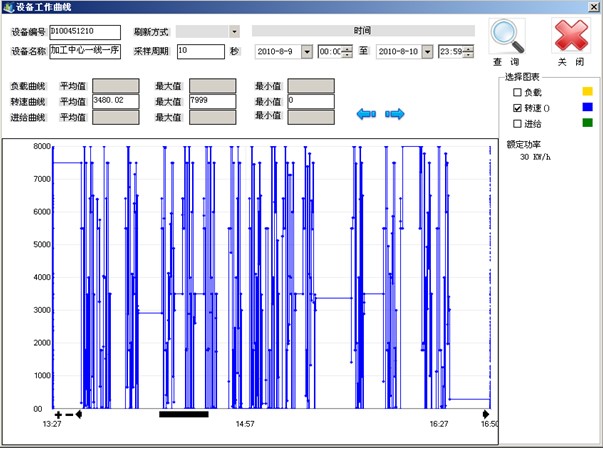Image resolution: width=603 pixels, height=449 pixels.
Task: Click the 转速曲线 maximum value field 7999
Action: [213, 101]
